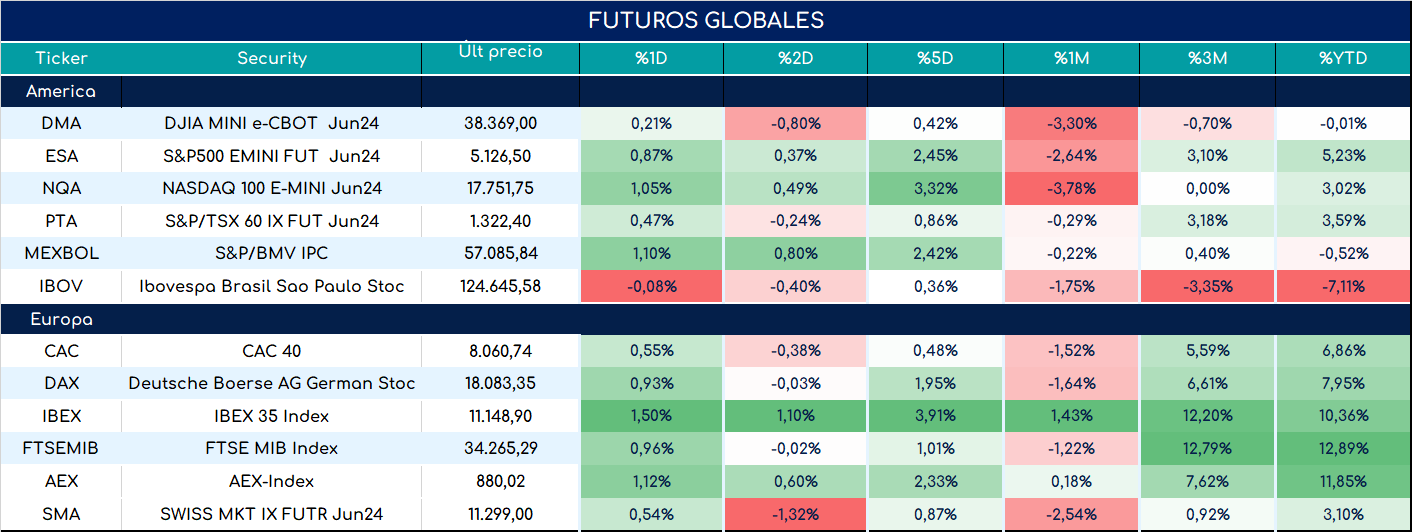Click the Ticker column header
1412x532 pixels.
click(x=61, y=58)
